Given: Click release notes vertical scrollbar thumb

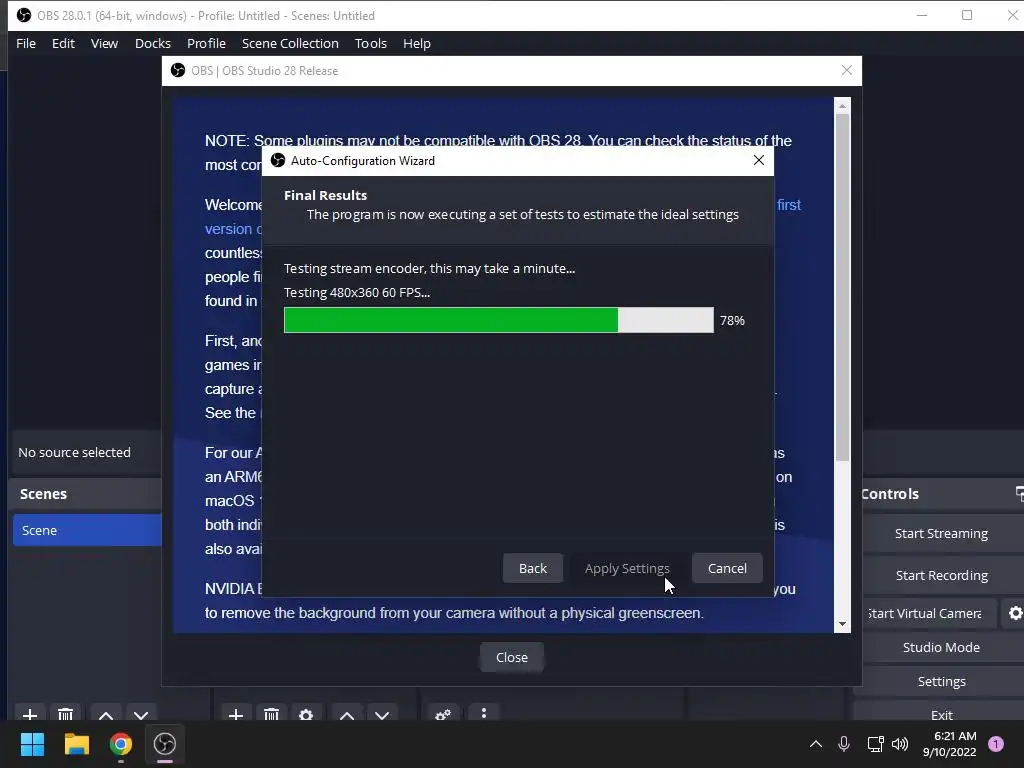Looking at the screenshot, I should (x=842, y=287).
